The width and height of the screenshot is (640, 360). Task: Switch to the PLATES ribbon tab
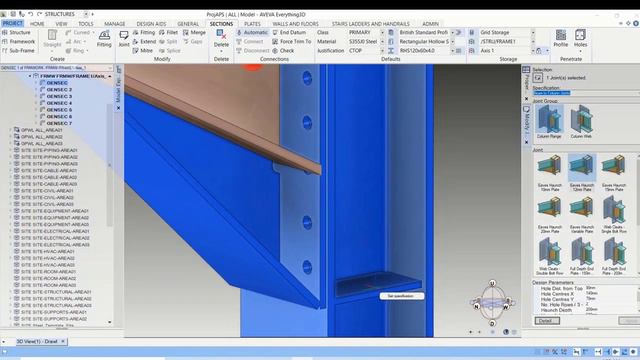coord(252,24)
